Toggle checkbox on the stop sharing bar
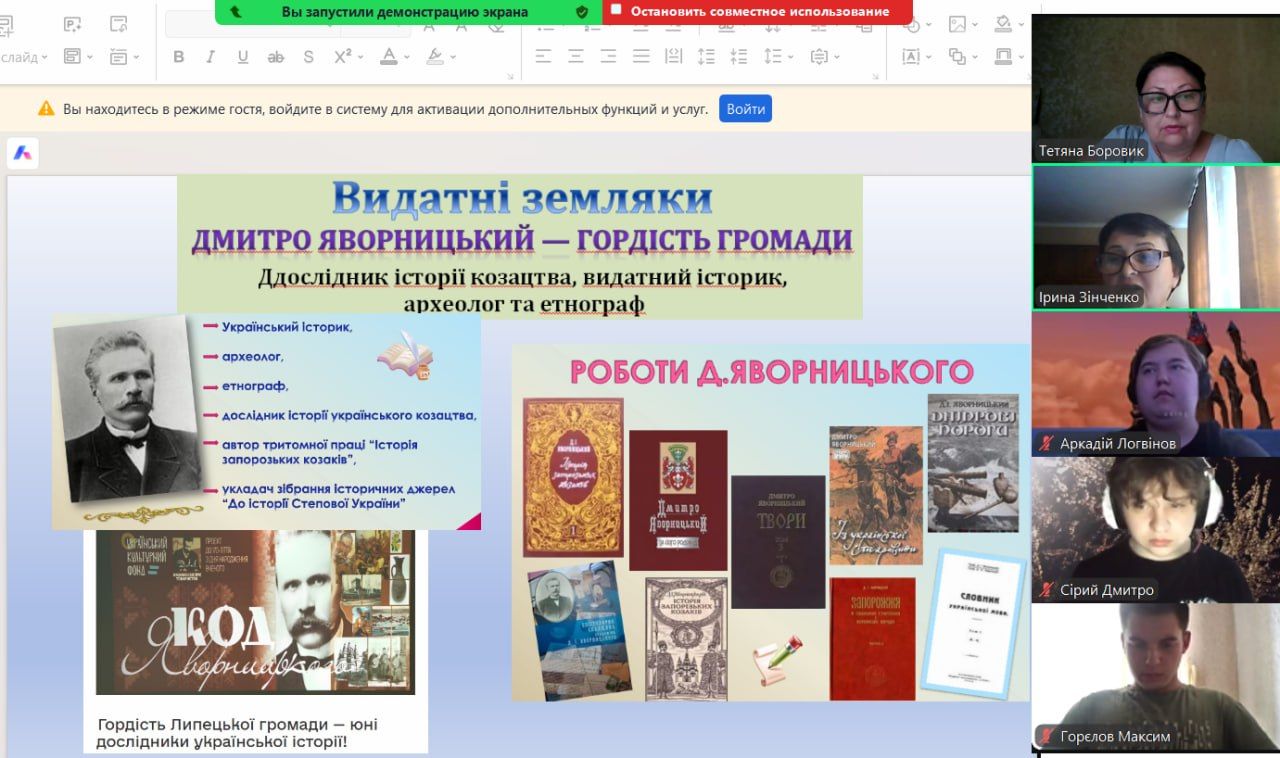 [615, 10]
